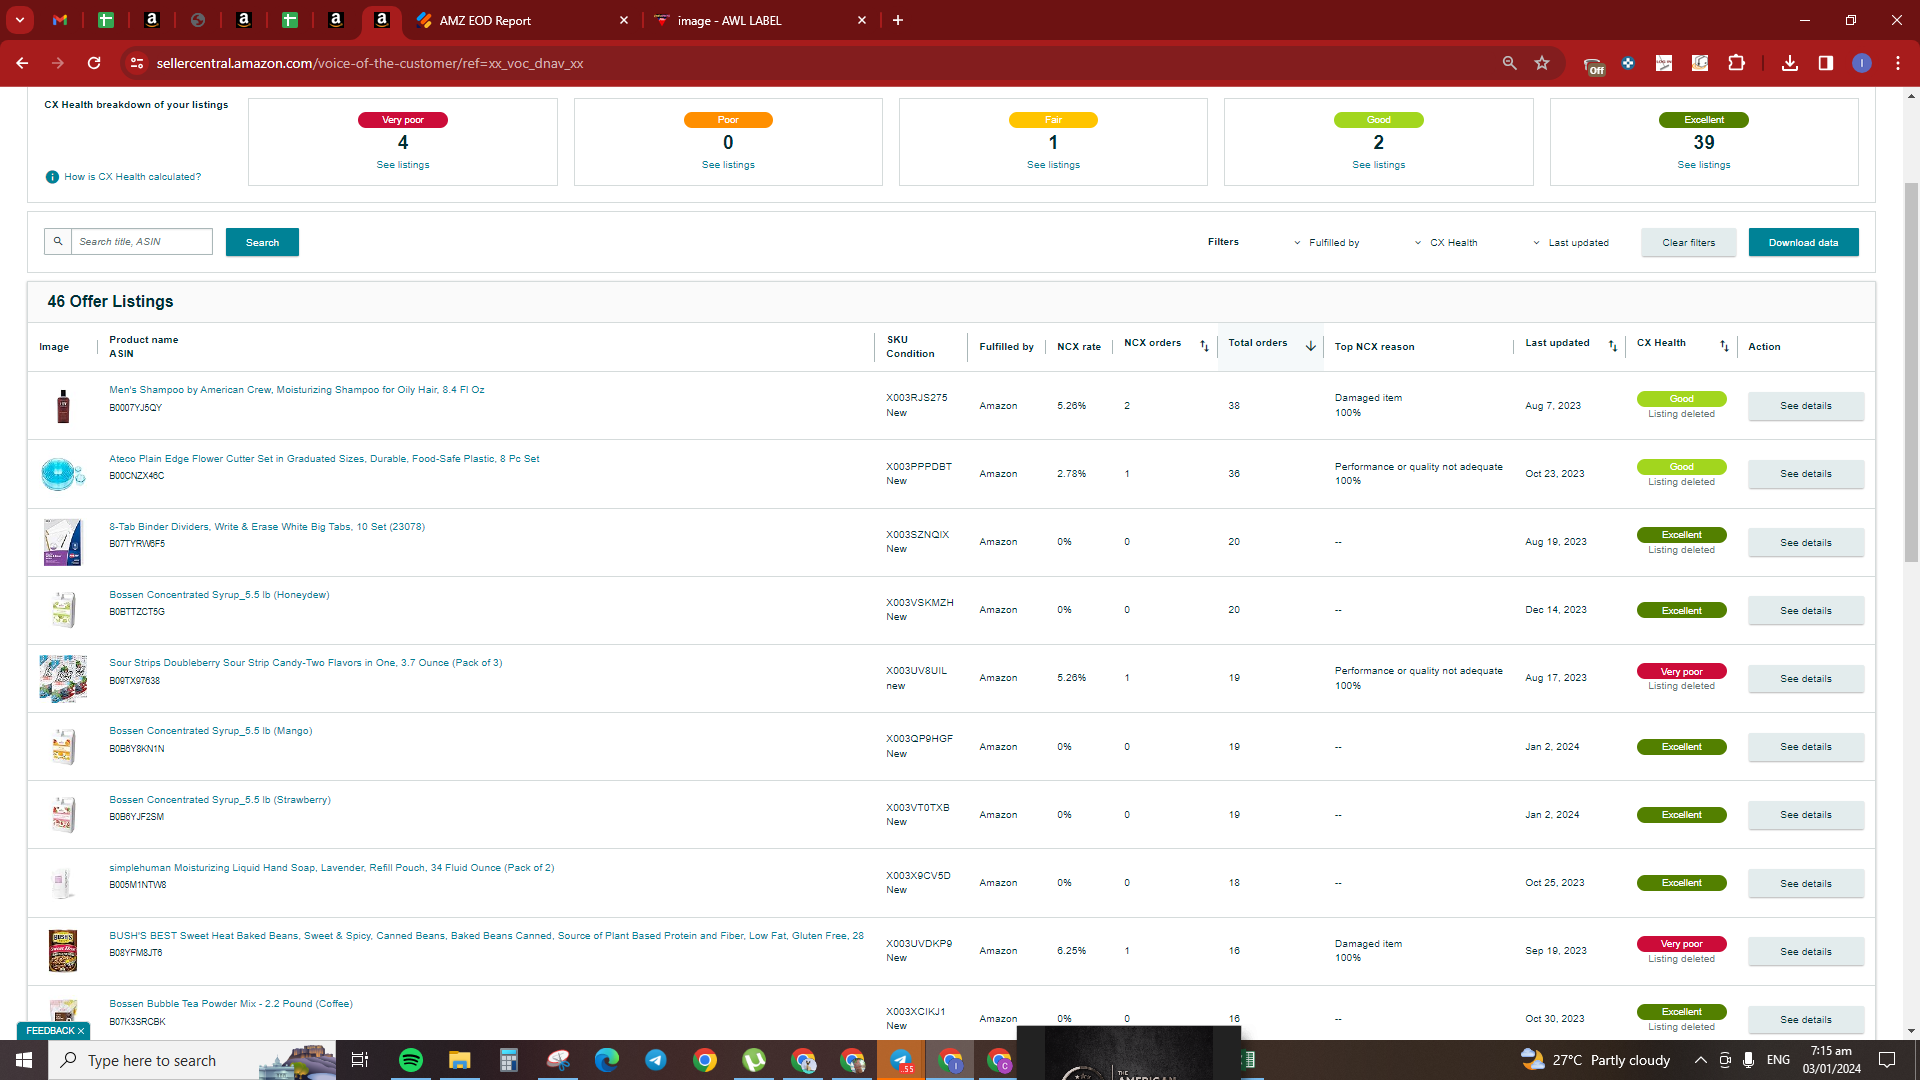Open the Gmail browser tab
Screen dimensions: 1920x1080
click(60, 20)
